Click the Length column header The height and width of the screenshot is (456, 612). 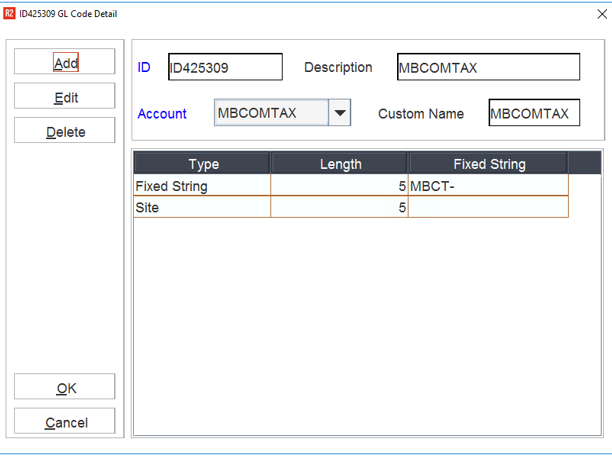pos(340,164)
